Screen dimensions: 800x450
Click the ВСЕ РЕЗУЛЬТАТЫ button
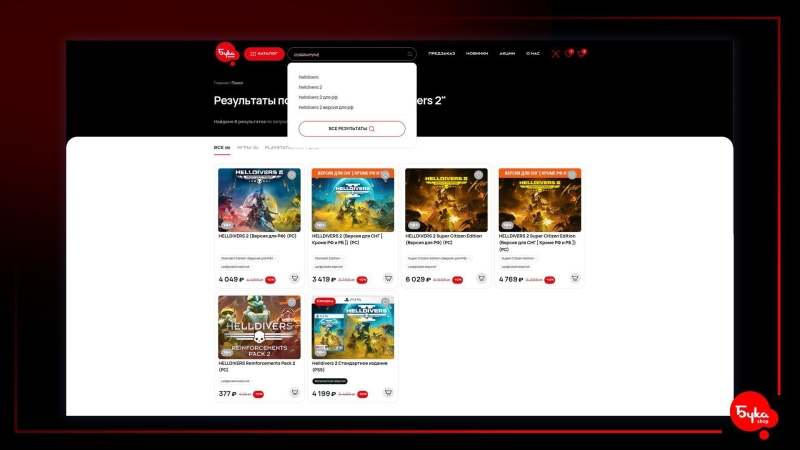352,129
